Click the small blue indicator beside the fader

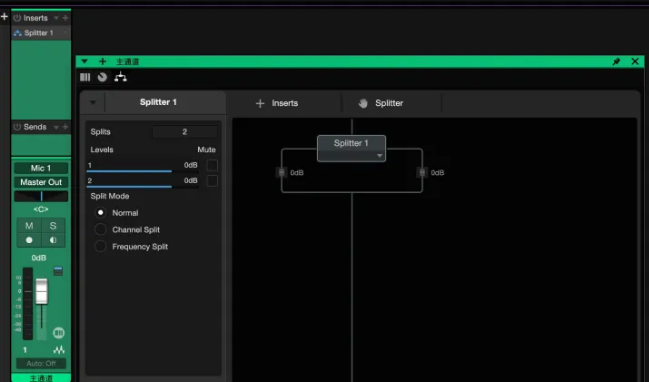point(58,271)
